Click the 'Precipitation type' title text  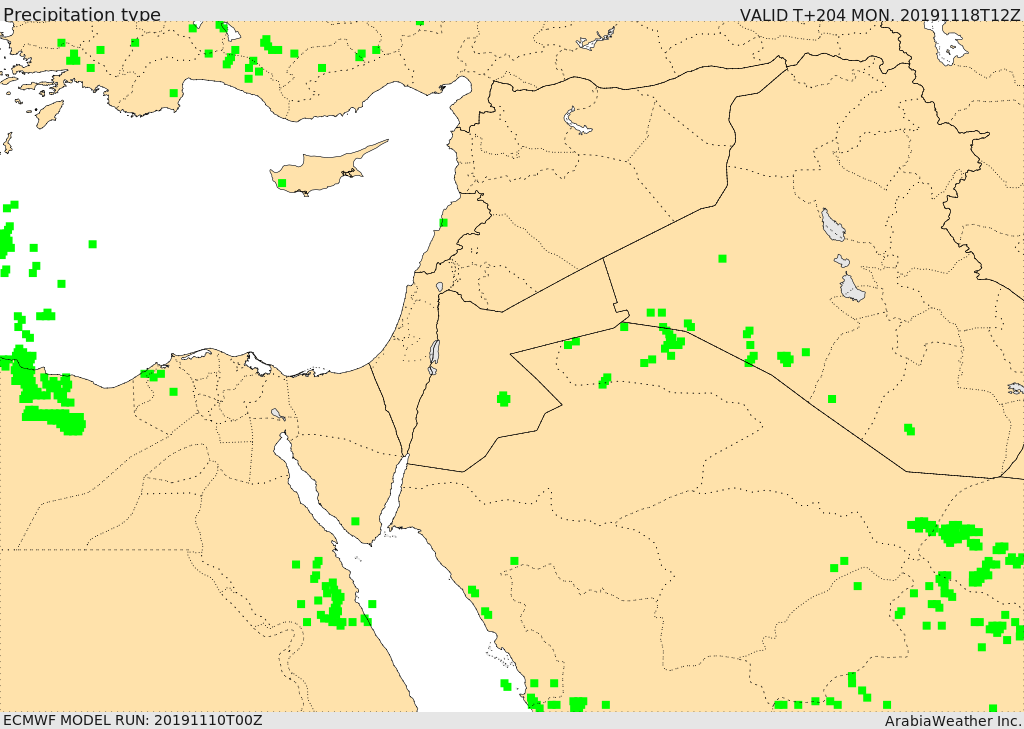[x=82, y=14]
